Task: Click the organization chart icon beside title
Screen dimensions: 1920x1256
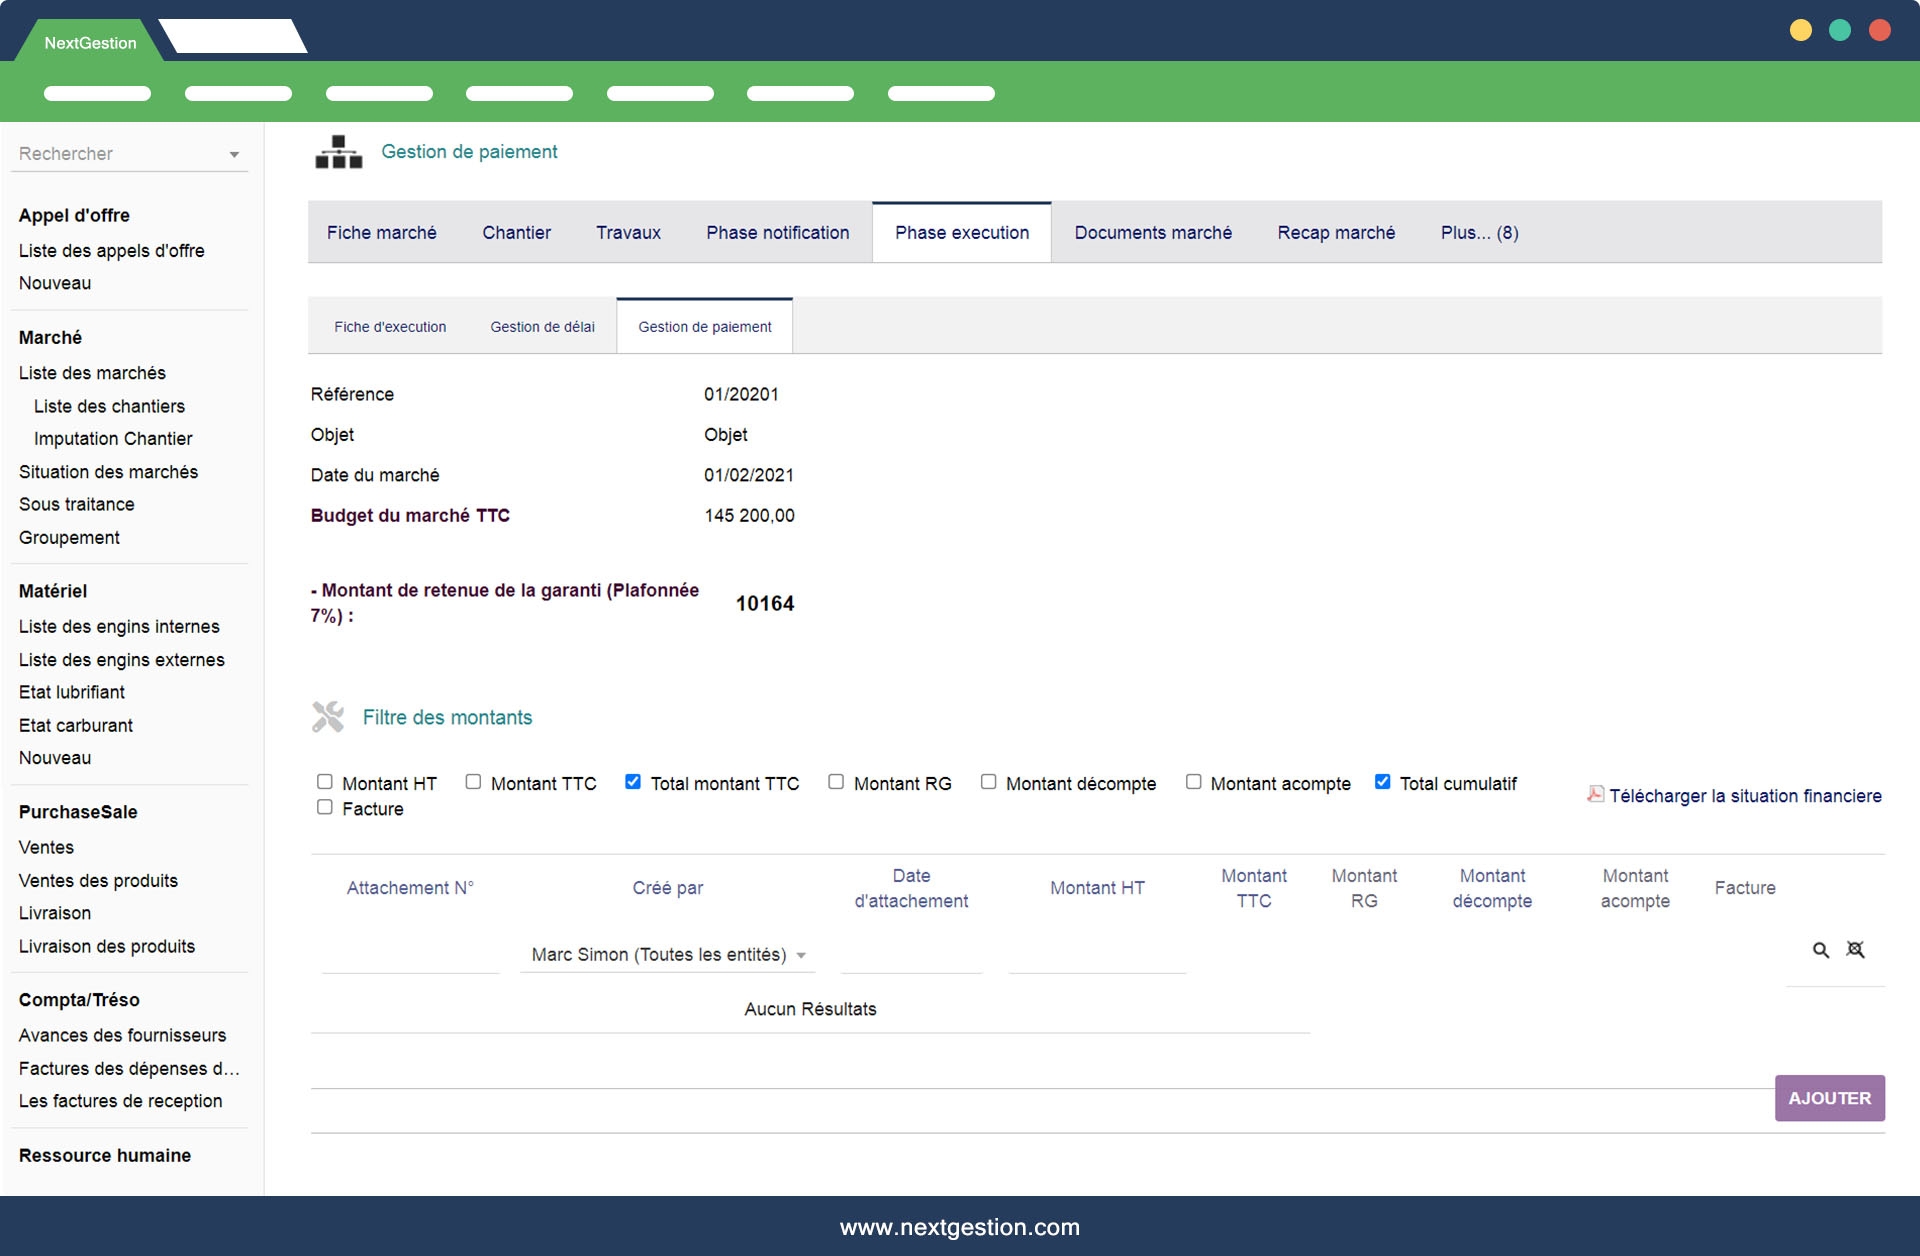Action: coord(339,152)
